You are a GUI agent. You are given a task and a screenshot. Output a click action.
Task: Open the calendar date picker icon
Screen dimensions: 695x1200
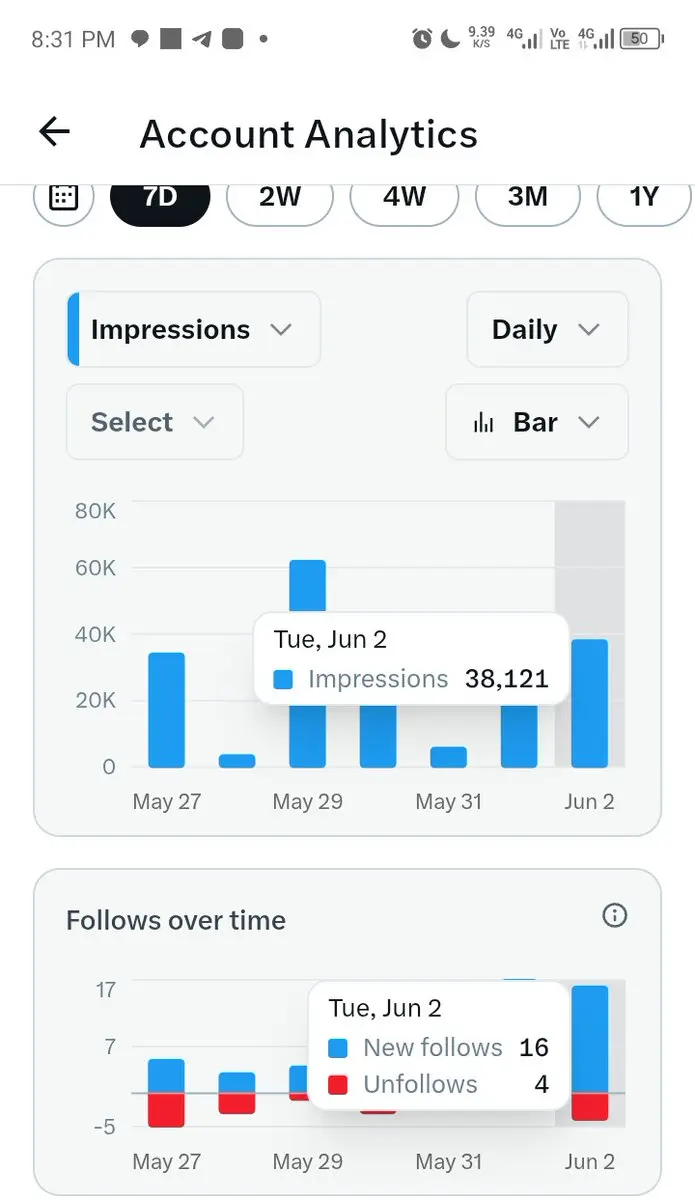click(63, 196)
